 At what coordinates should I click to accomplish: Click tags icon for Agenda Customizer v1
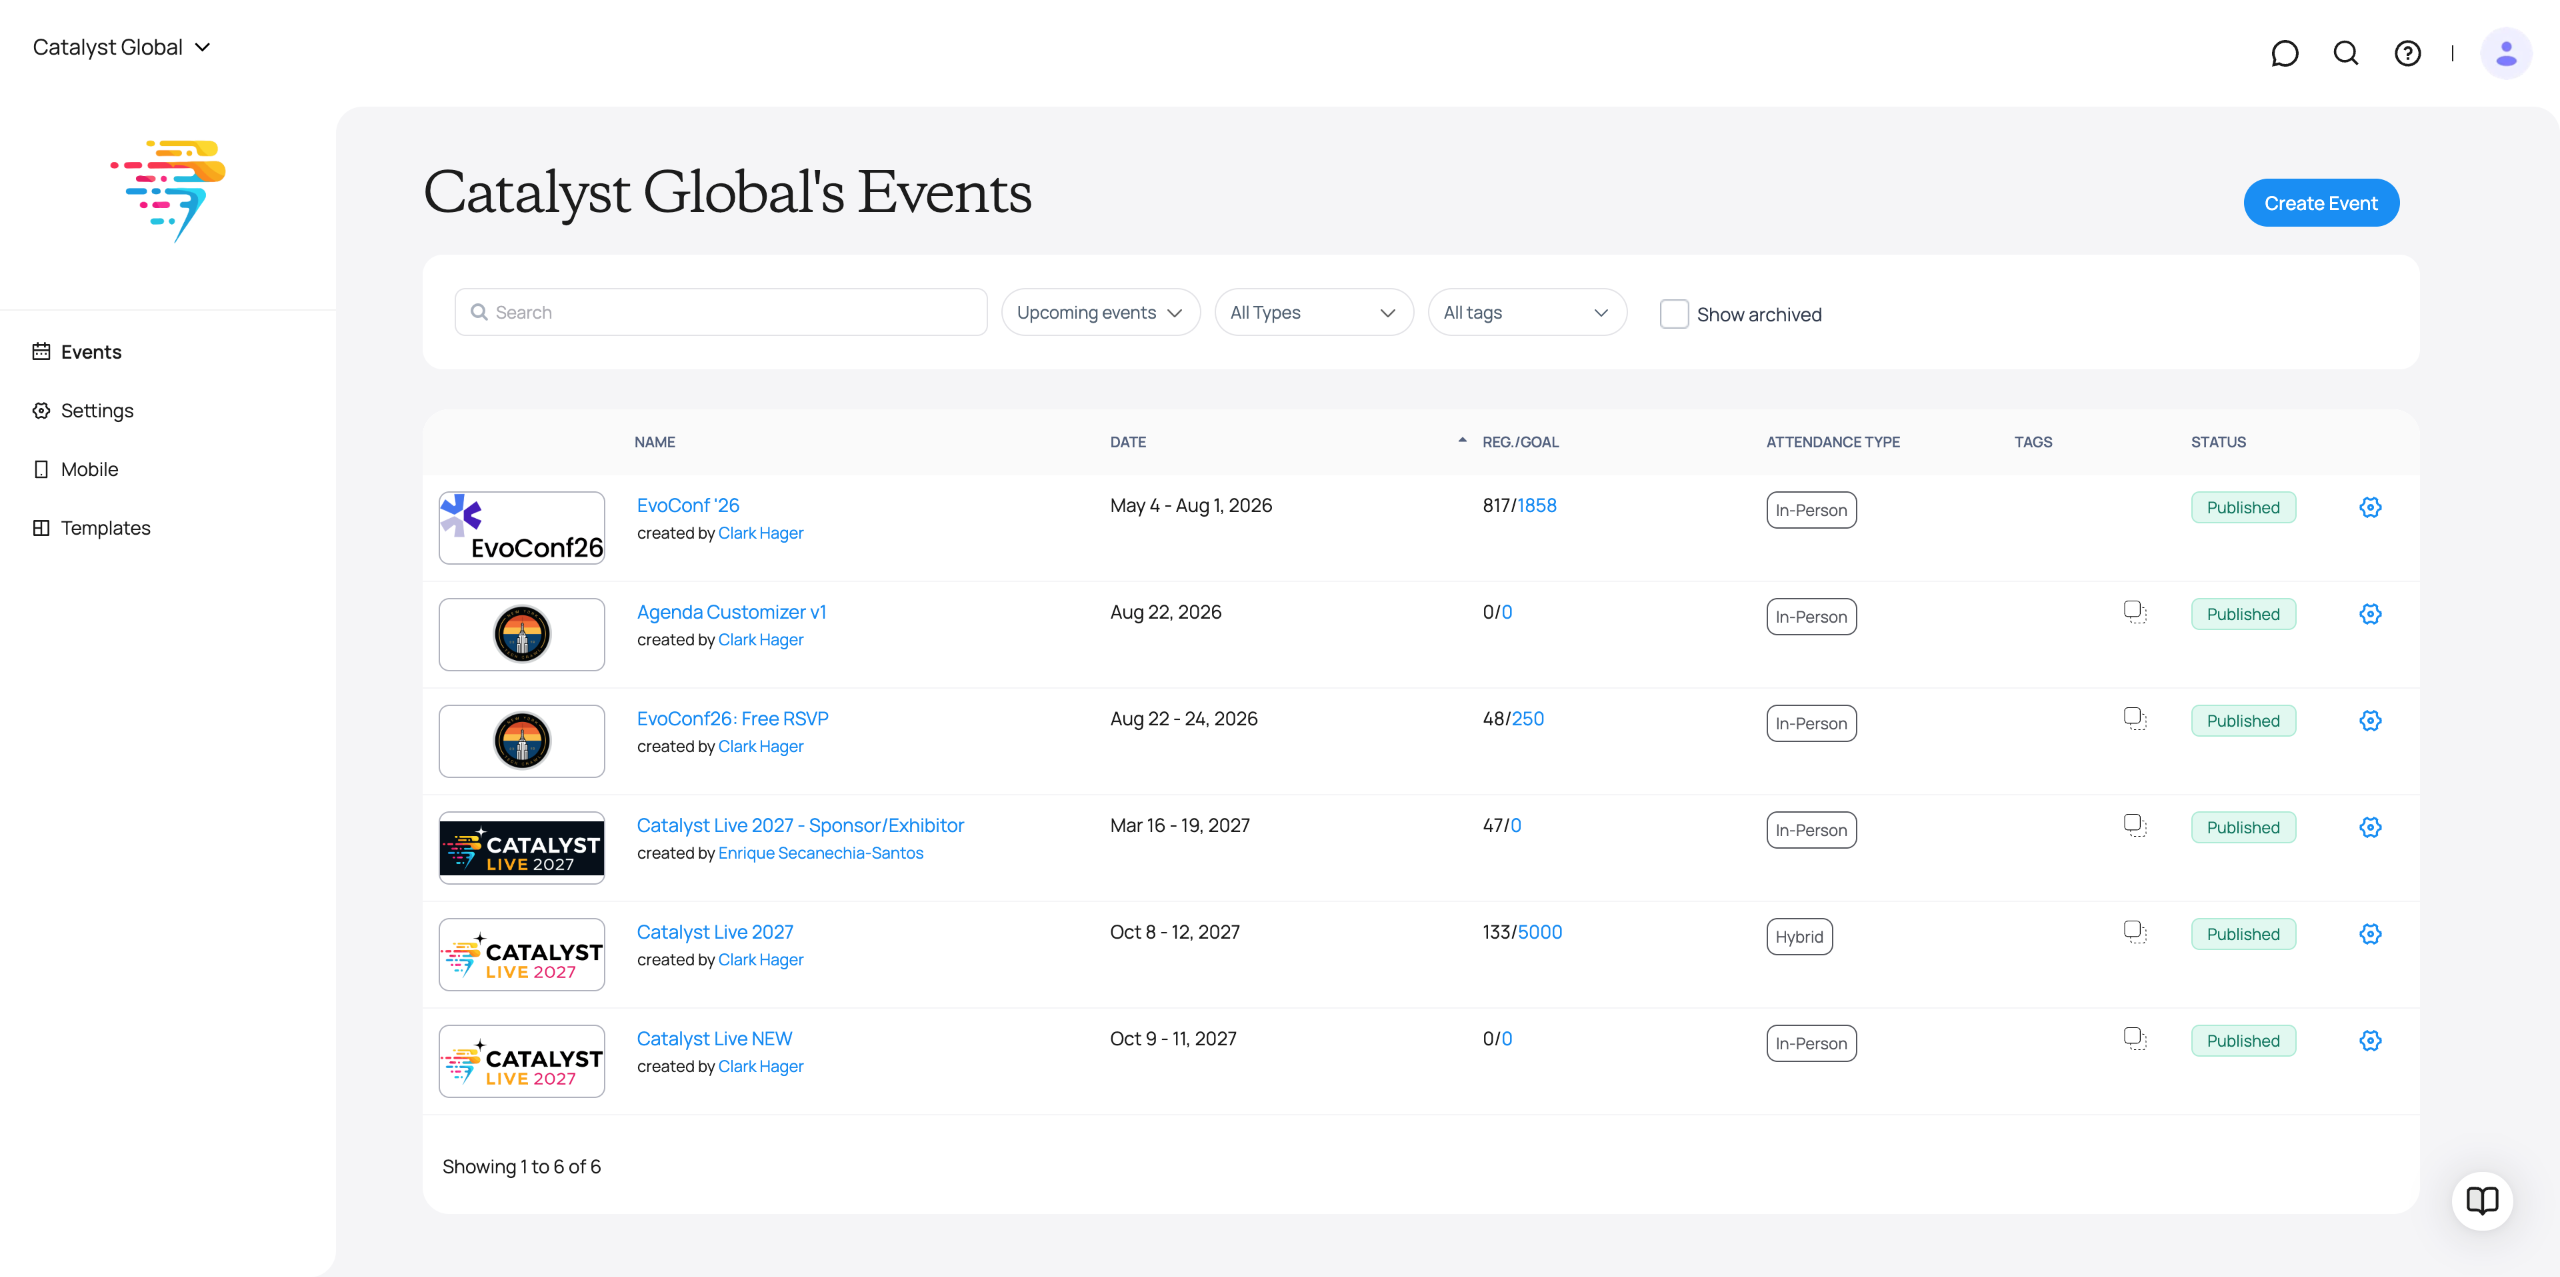pos(2135,612)
